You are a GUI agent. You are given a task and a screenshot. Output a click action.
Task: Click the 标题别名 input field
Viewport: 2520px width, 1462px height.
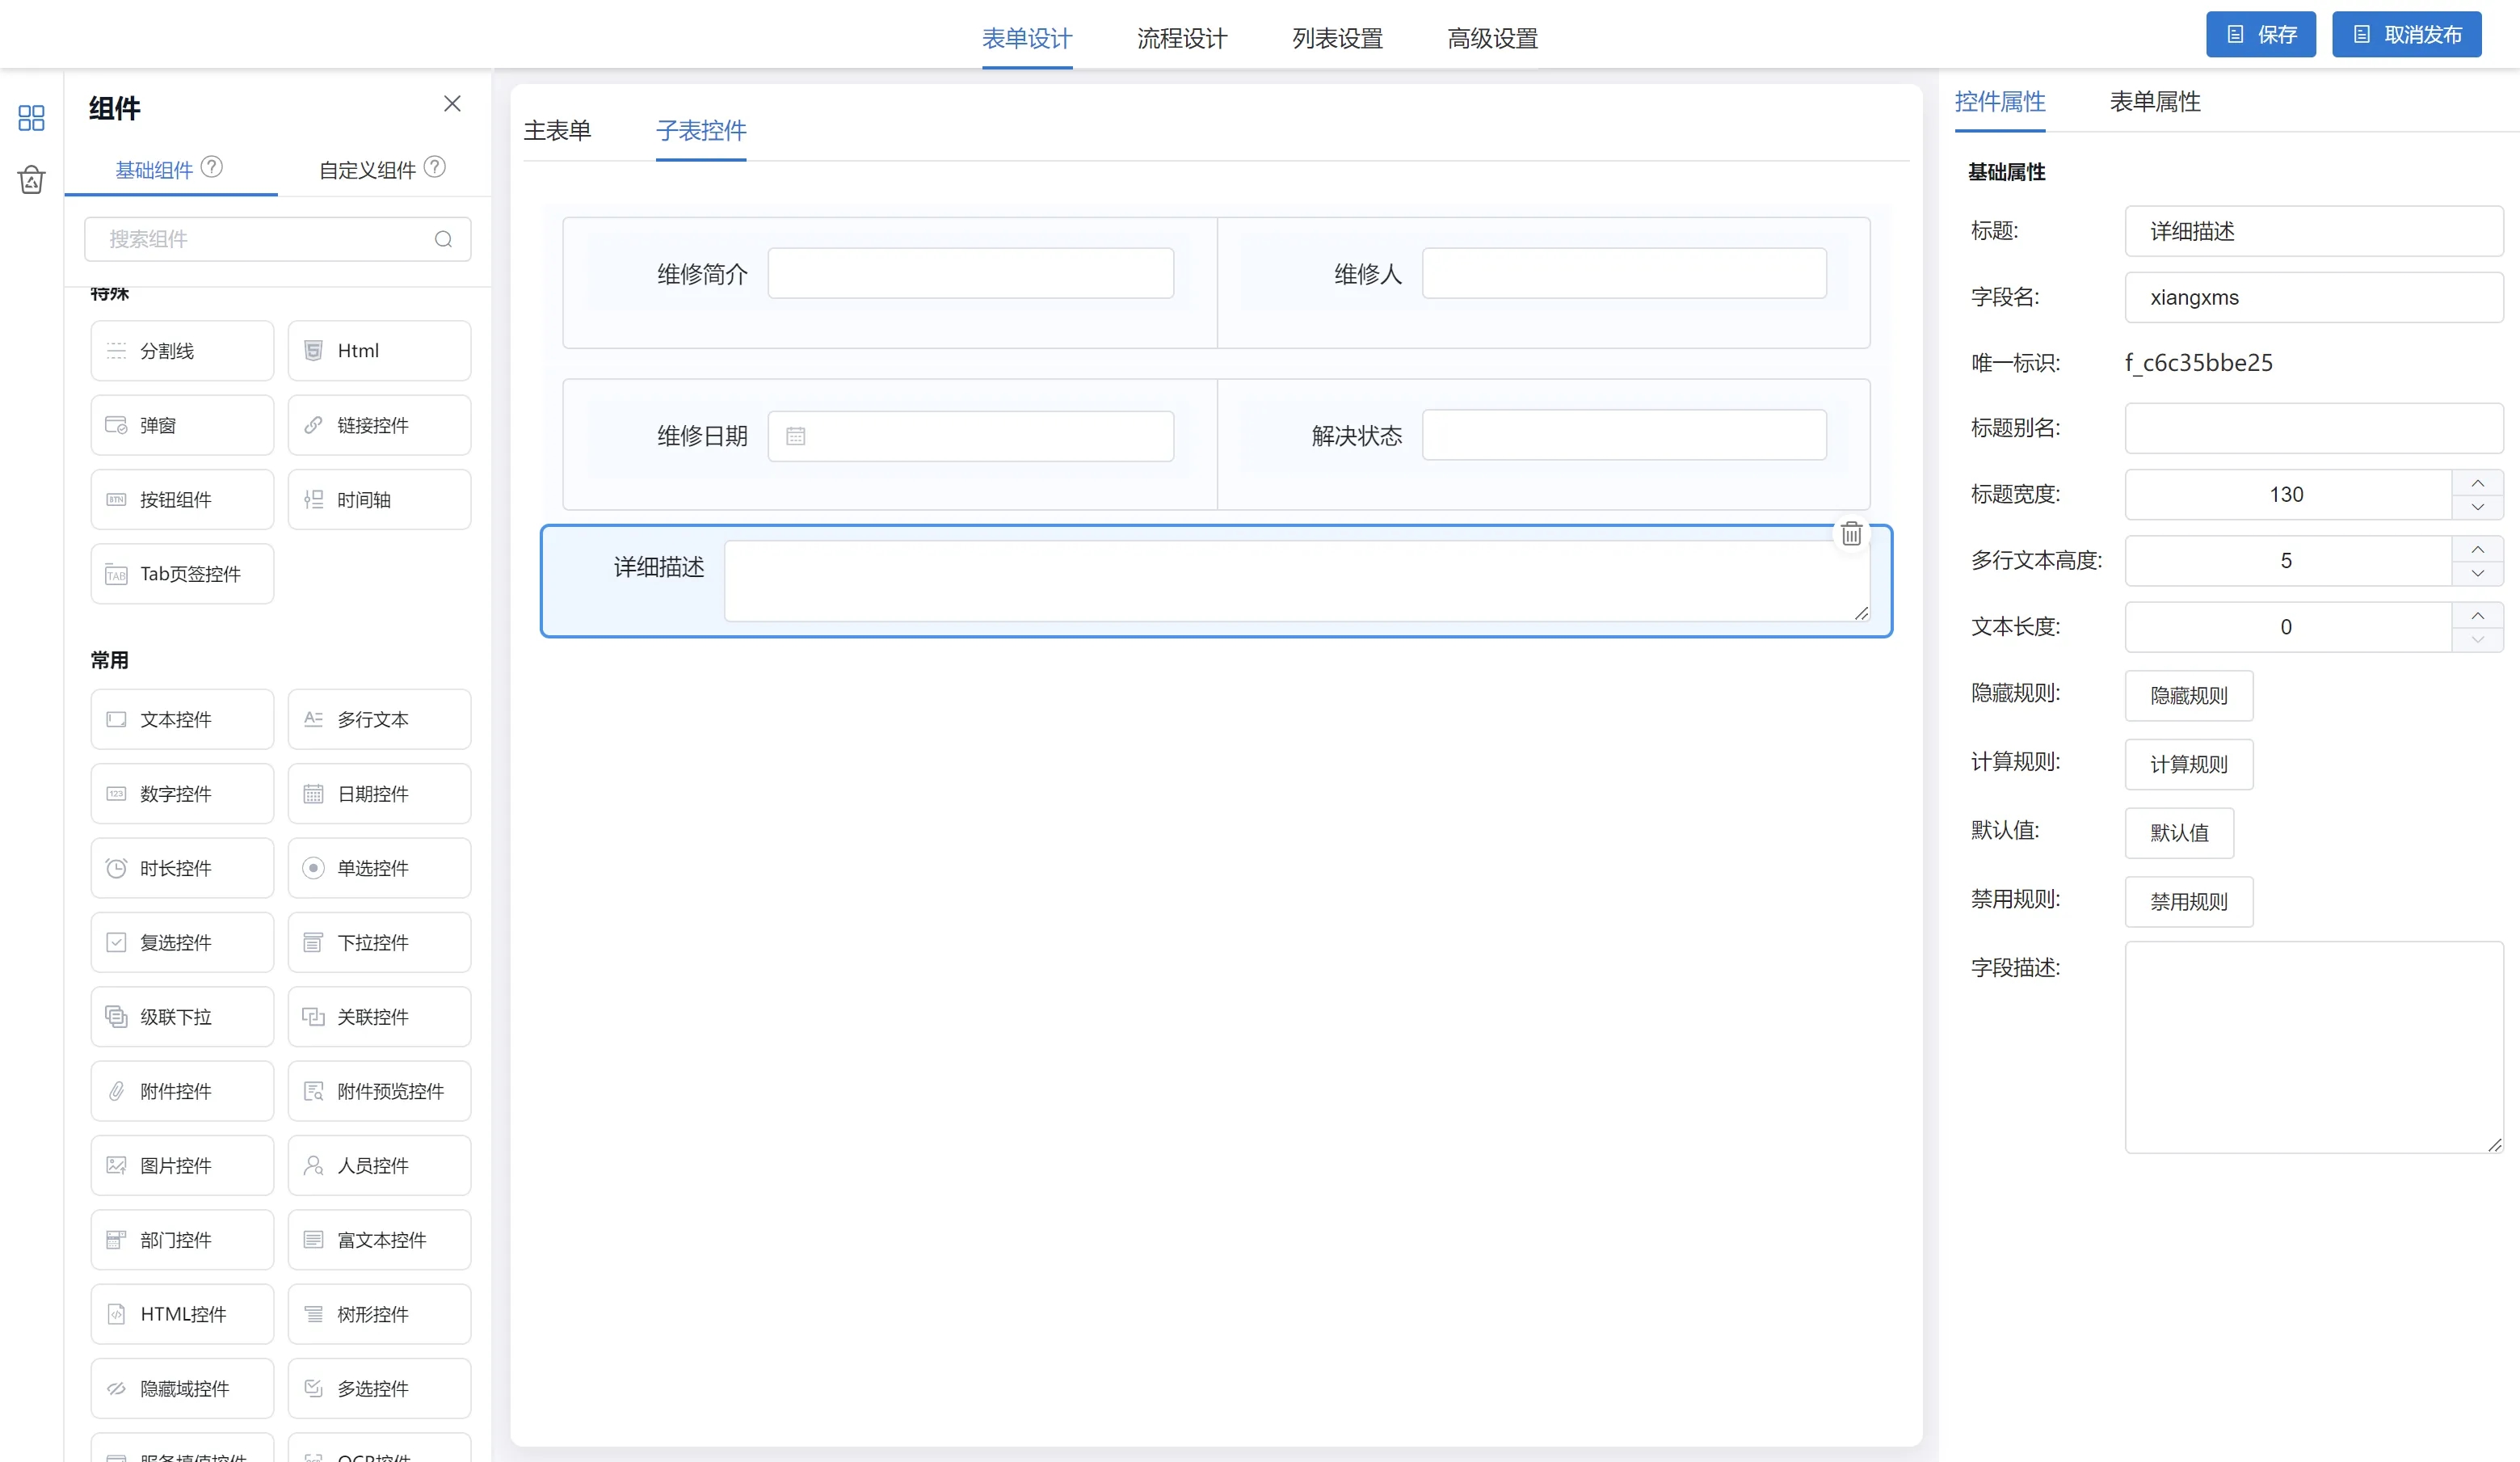(x=2313, y=429)
